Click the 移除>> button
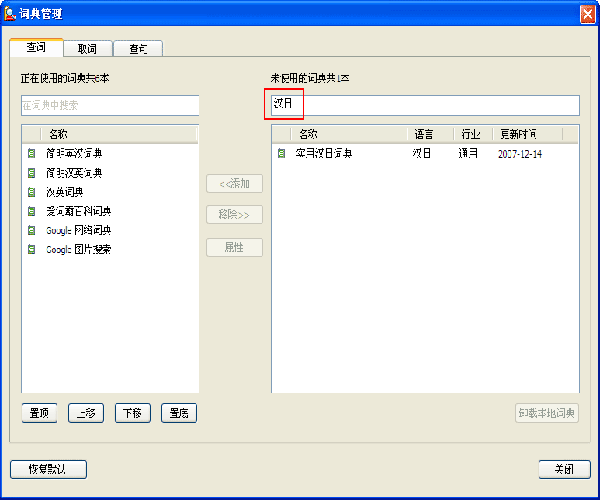600x500 pixels. 235,215
